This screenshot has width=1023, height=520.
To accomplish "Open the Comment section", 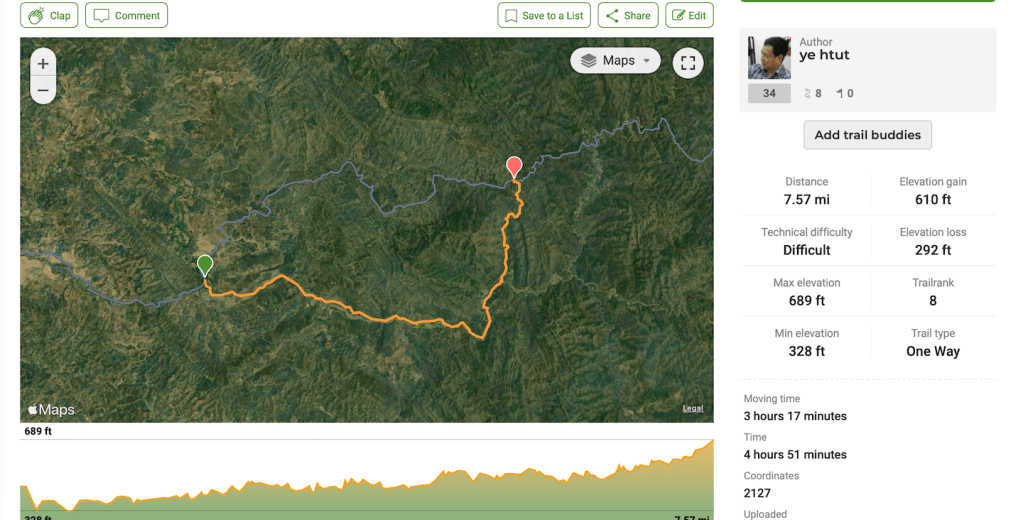I will click(x=126, y=15).
